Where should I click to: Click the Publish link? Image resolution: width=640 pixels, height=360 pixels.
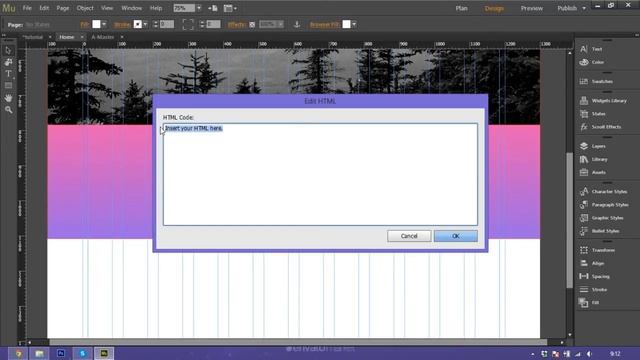[567, 8]
